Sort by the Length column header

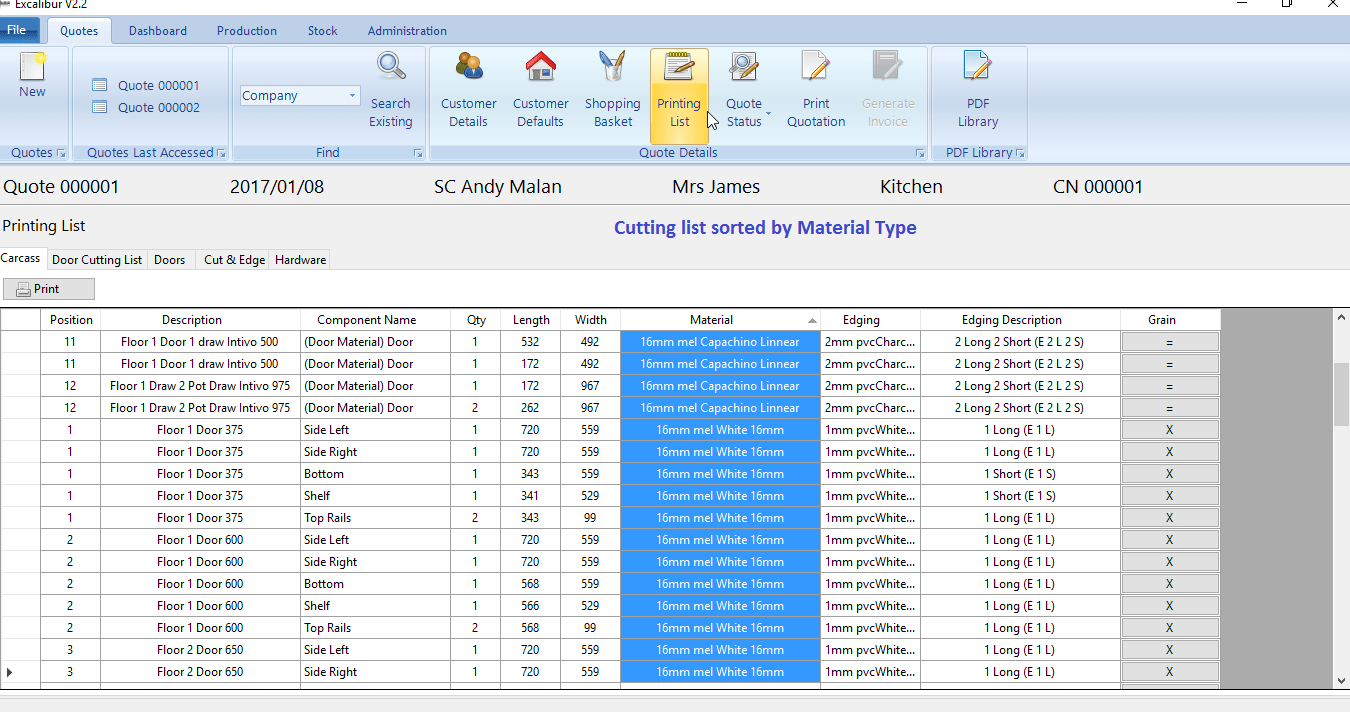pyautogui.click(x=531, y=320)
